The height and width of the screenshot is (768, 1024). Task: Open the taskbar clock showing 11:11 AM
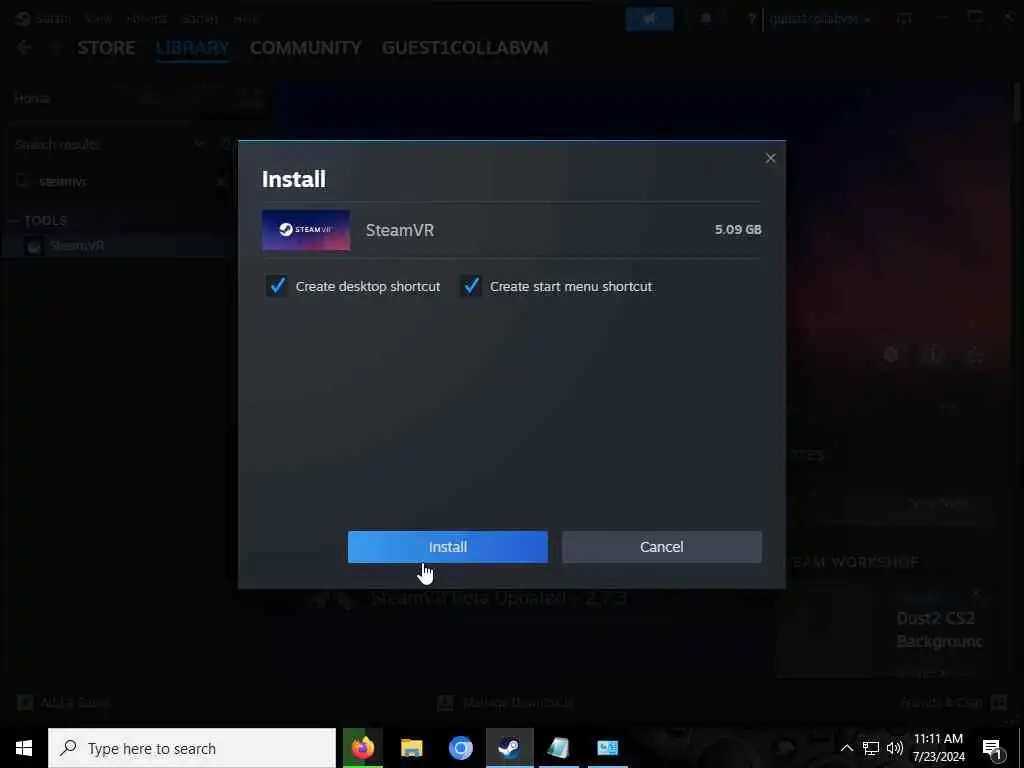pos(938,748)
